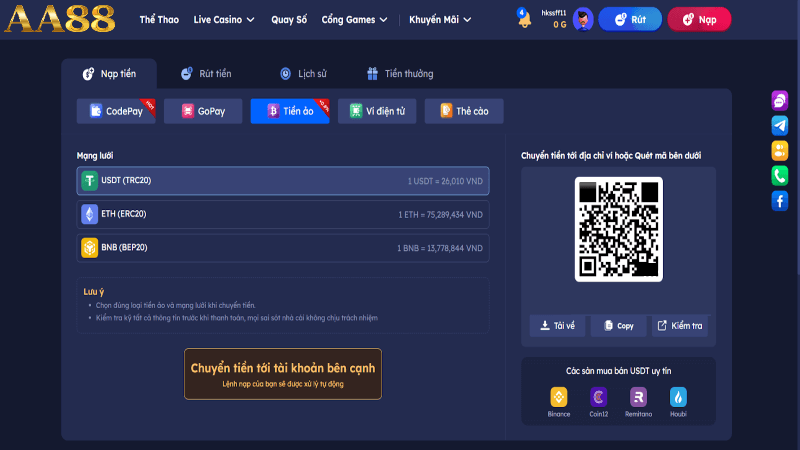Open the user avatar profile

point(583,19)
